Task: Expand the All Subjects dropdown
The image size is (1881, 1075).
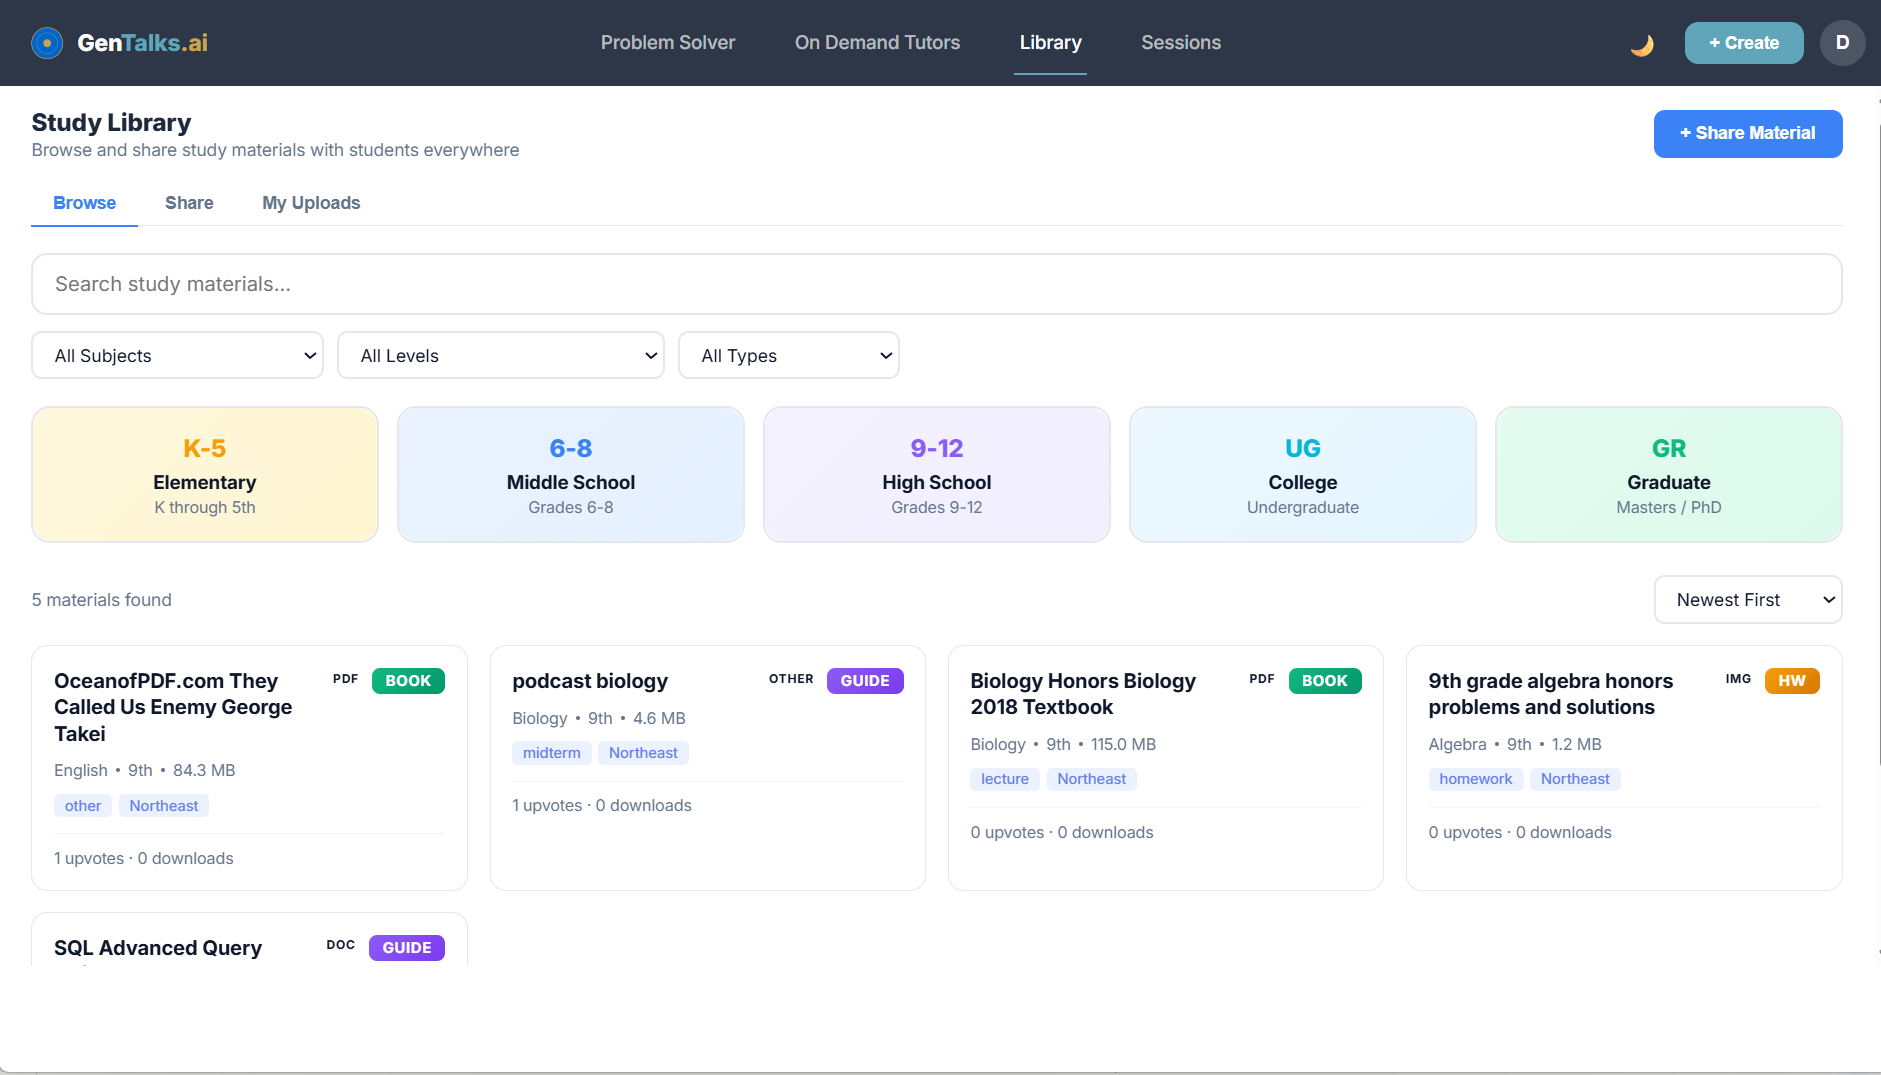Action: click(x=177, y=356)
